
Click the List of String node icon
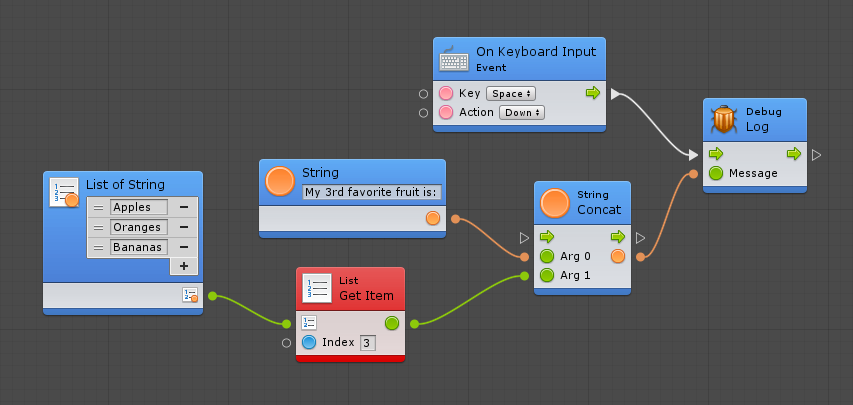point(64,192)
